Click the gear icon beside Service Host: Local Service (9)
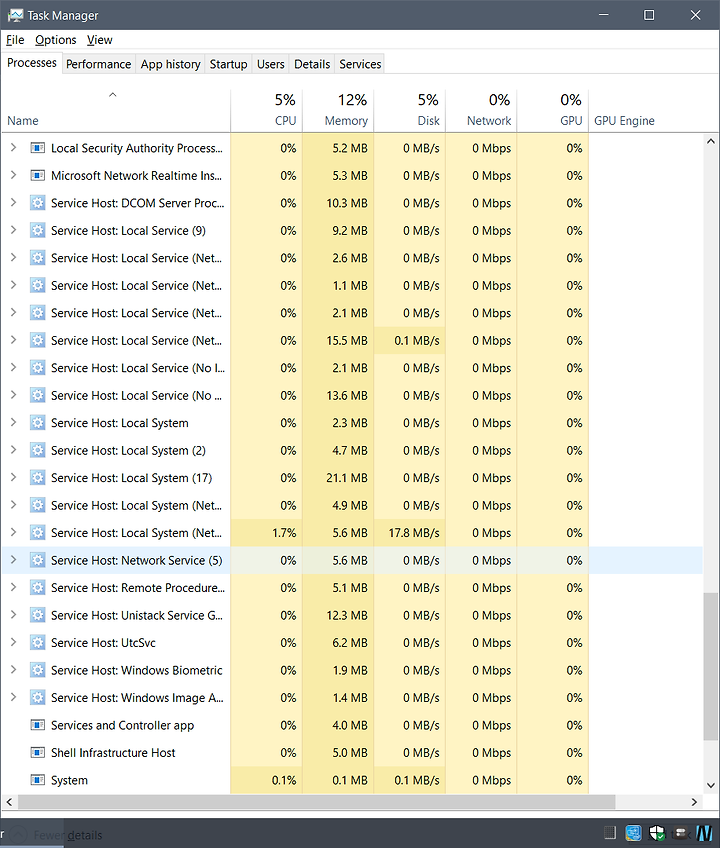The image size is (720, 848). (x=37, y=230)
